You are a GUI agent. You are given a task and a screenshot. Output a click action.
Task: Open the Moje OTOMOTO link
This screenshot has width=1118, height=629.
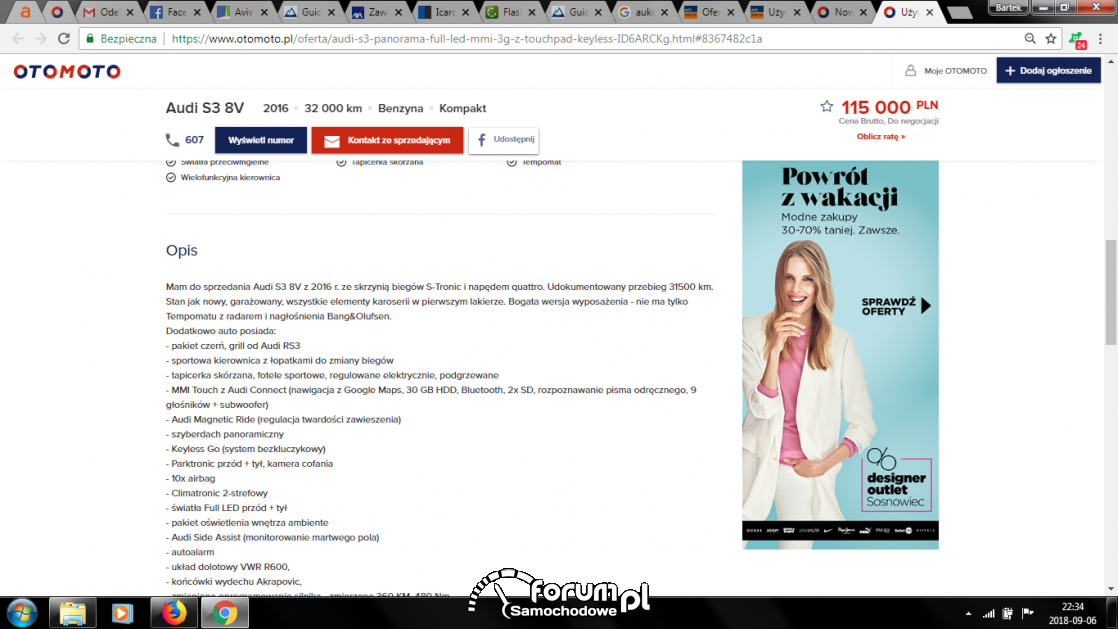coord(955,71)
